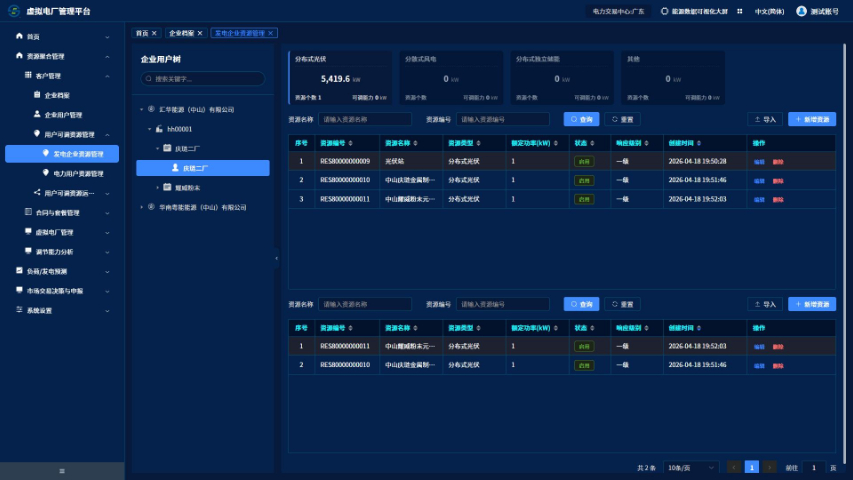Collapse the 用户可调资源管理 sidebar group
The width and height of the screenshot is (853, 480).
pos(107,135)
